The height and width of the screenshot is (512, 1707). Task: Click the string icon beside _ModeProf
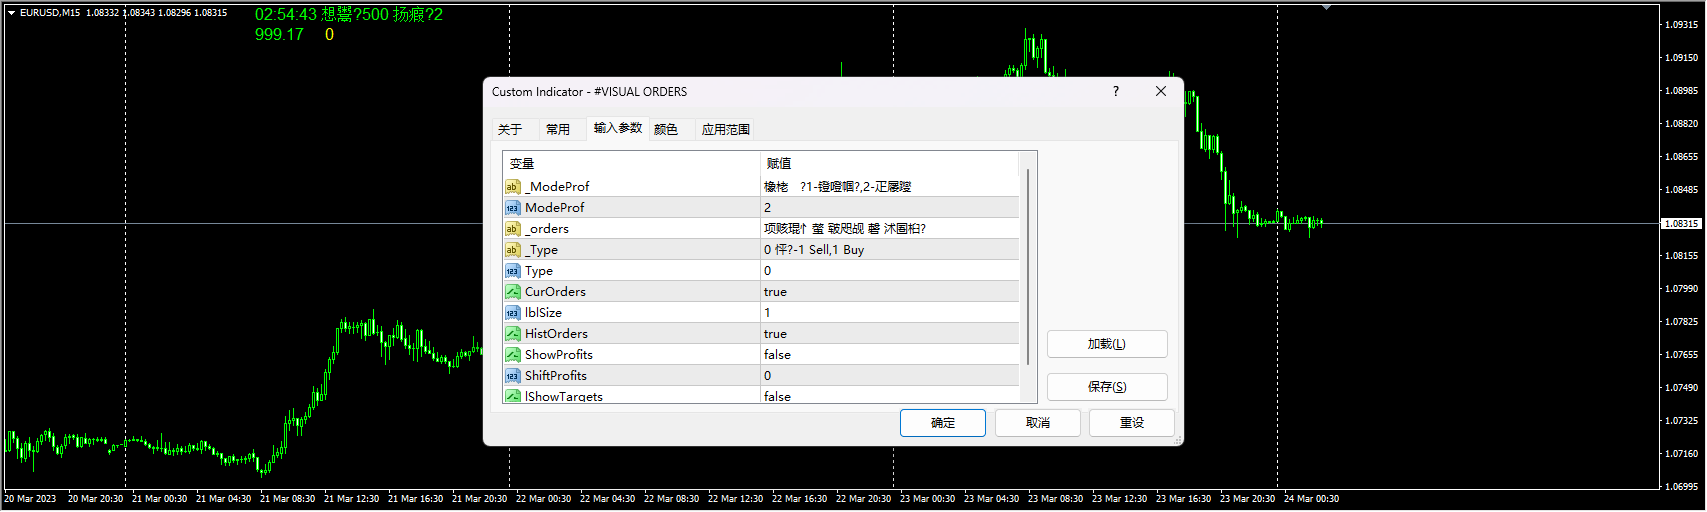(512, 187)
